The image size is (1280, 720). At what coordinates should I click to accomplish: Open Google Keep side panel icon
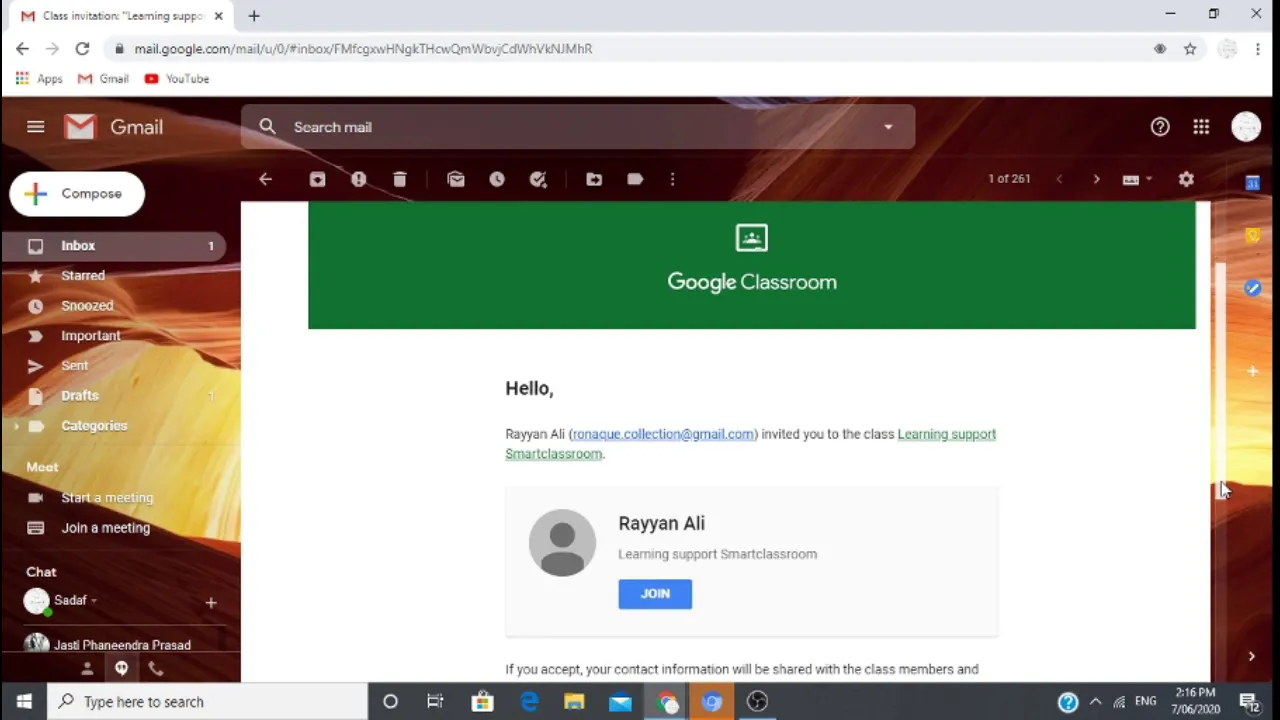1252,235
